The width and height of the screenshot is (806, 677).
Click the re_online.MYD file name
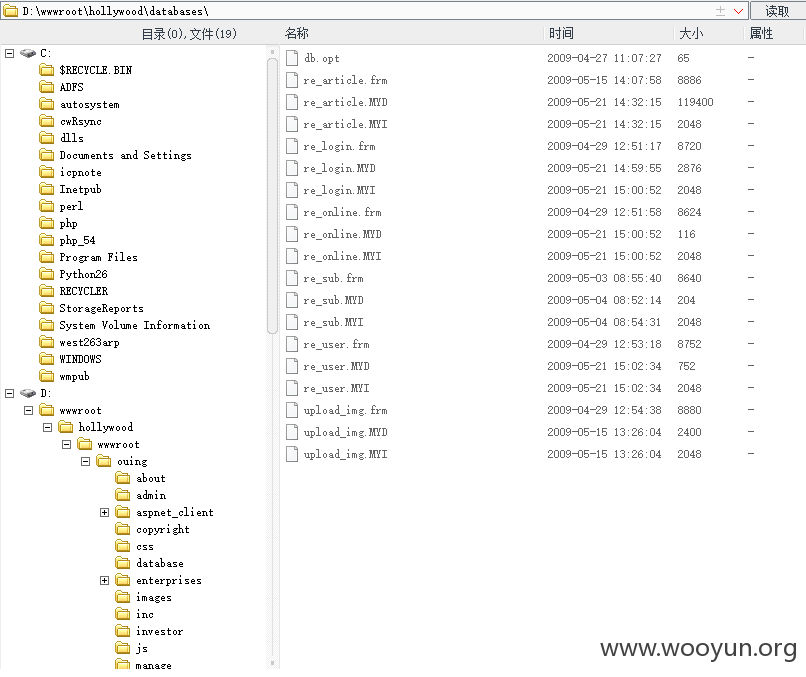point(342,234)
